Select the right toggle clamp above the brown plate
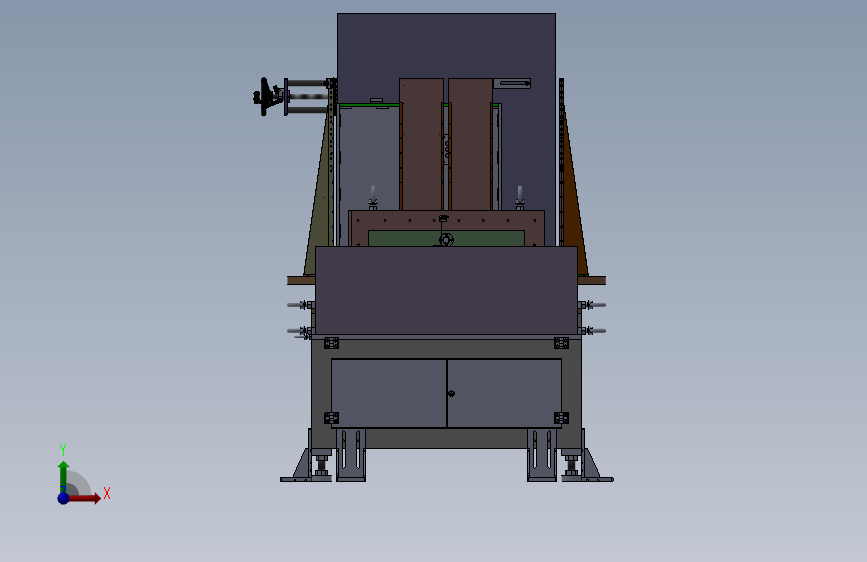 520,198
